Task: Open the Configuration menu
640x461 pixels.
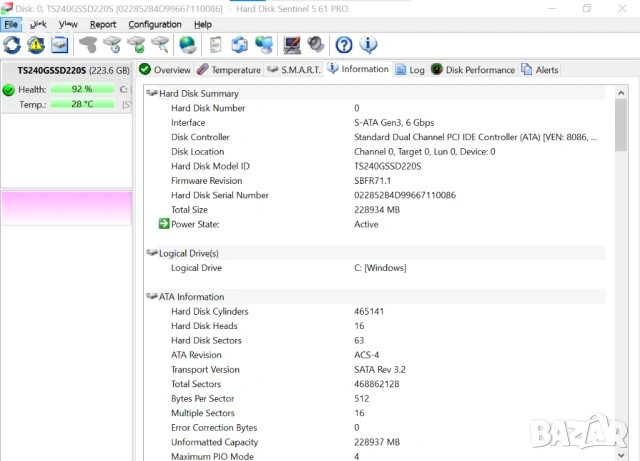Action: 155,24
